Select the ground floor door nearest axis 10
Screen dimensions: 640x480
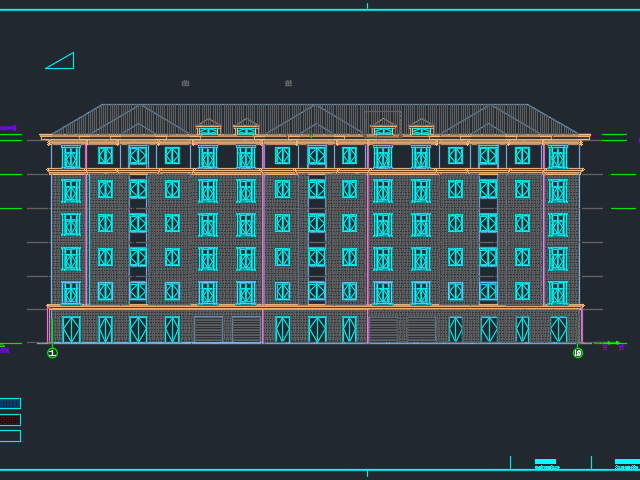pos(558,329)
